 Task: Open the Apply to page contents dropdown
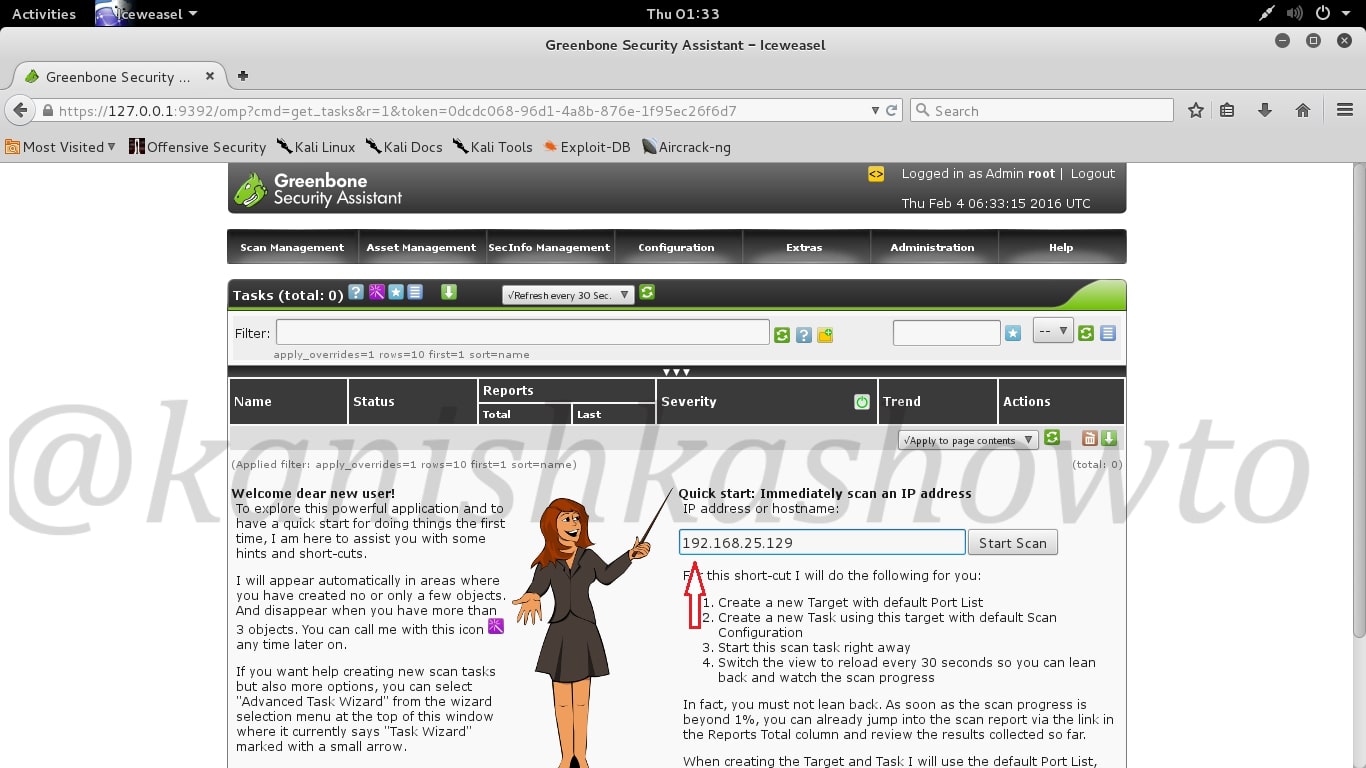tap(968, 440)
